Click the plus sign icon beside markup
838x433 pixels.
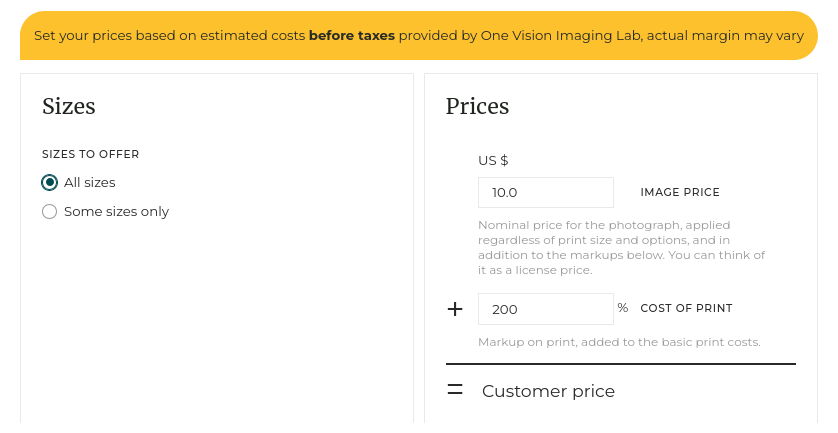455,309
